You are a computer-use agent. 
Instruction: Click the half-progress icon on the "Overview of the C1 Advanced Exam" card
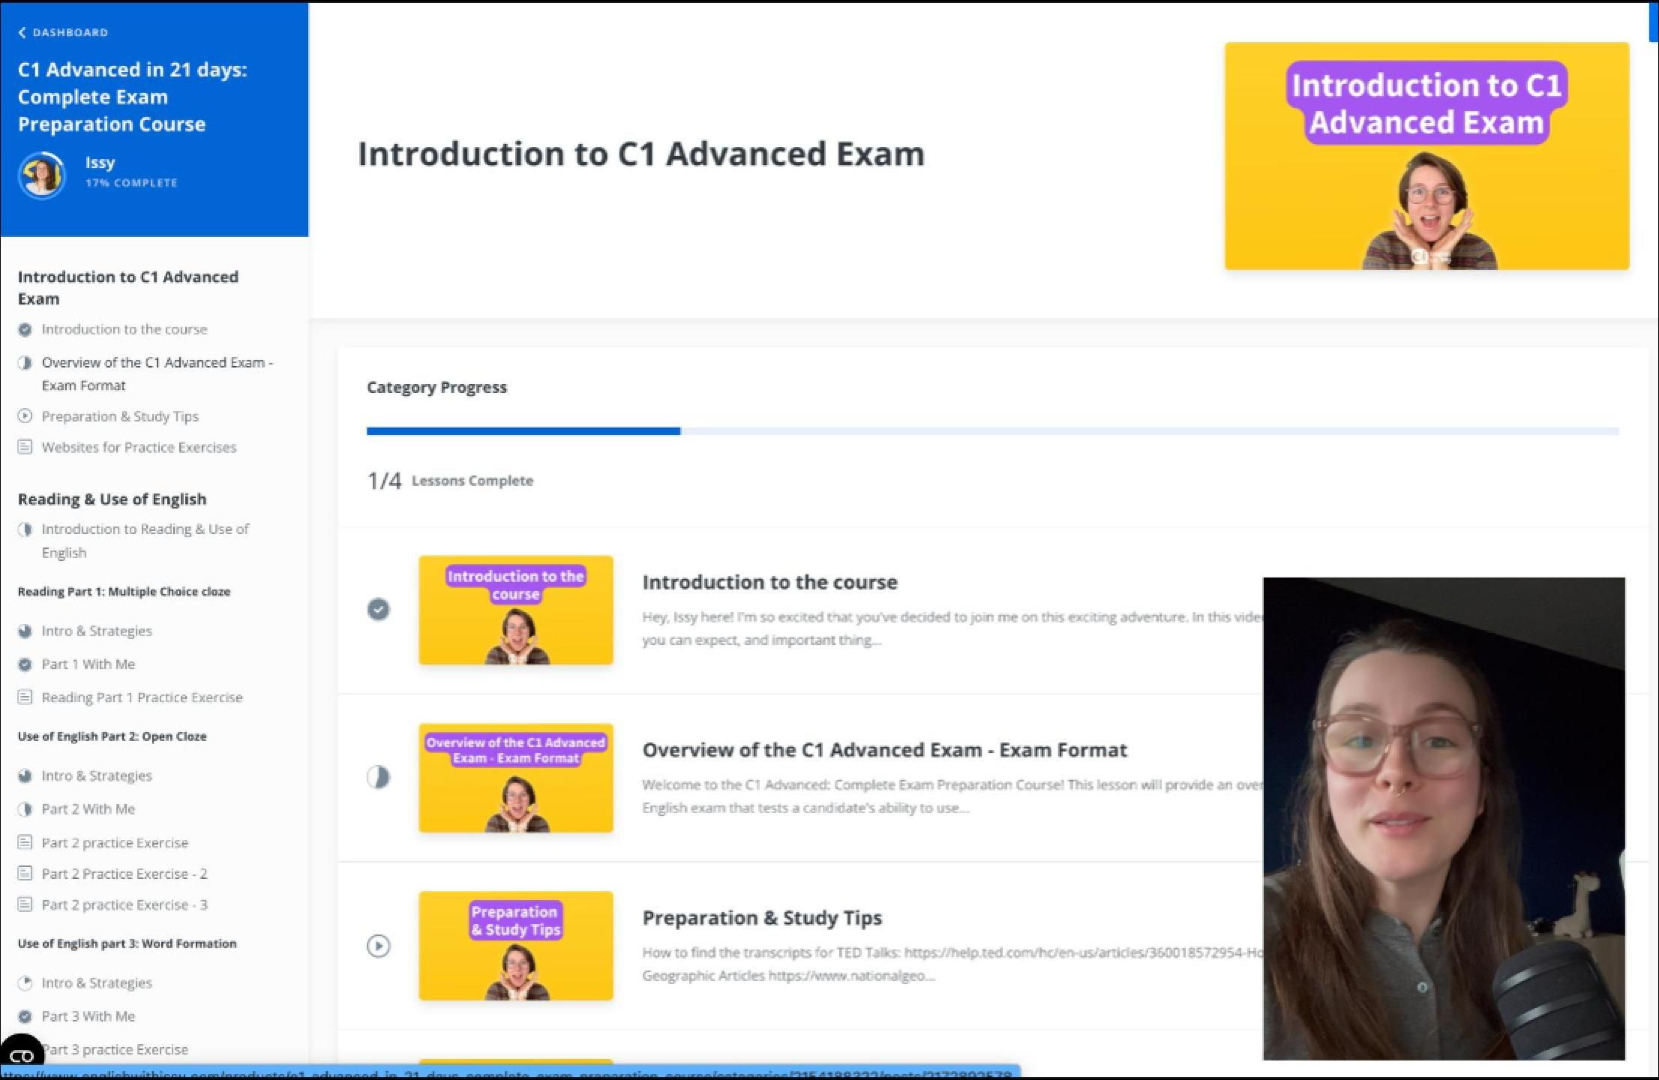click(x=378, y=777)
